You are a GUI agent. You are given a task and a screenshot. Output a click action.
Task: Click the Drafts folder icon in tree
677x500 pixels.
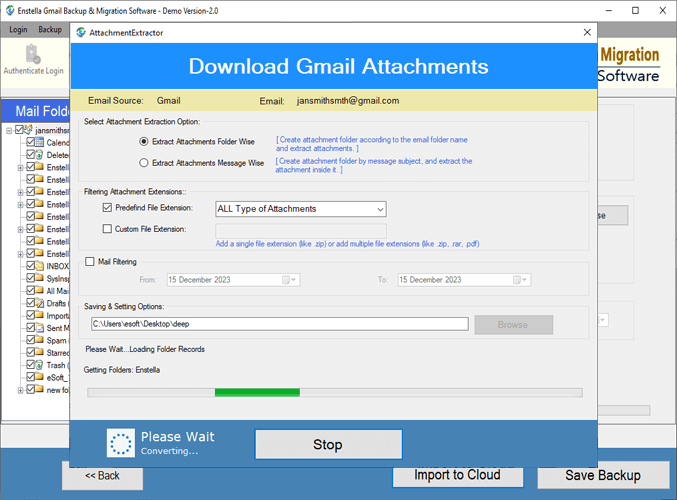tap(40, 303)
